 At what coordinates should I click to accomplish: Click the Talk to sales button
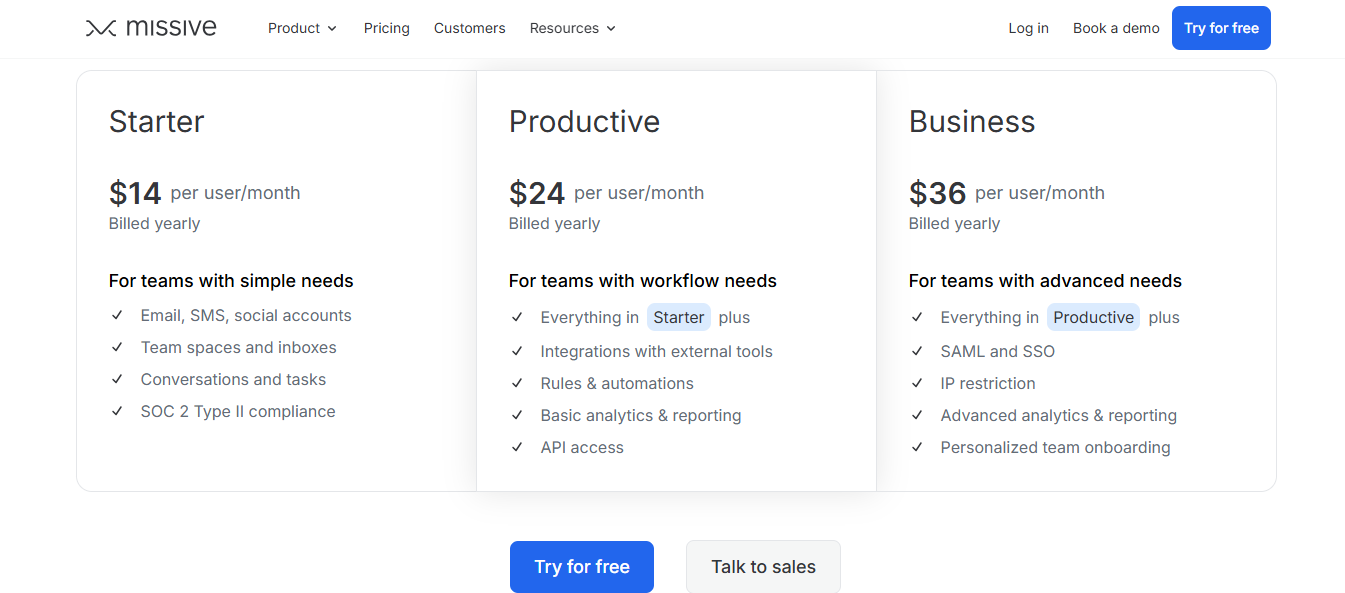coord(762,566)
